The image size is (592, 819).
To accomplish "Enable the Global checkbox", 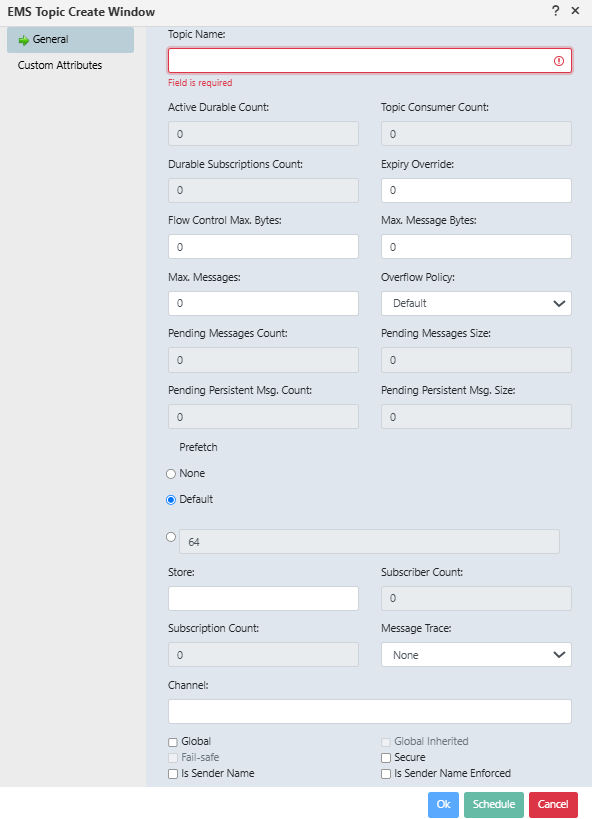I will coord(173,742).
